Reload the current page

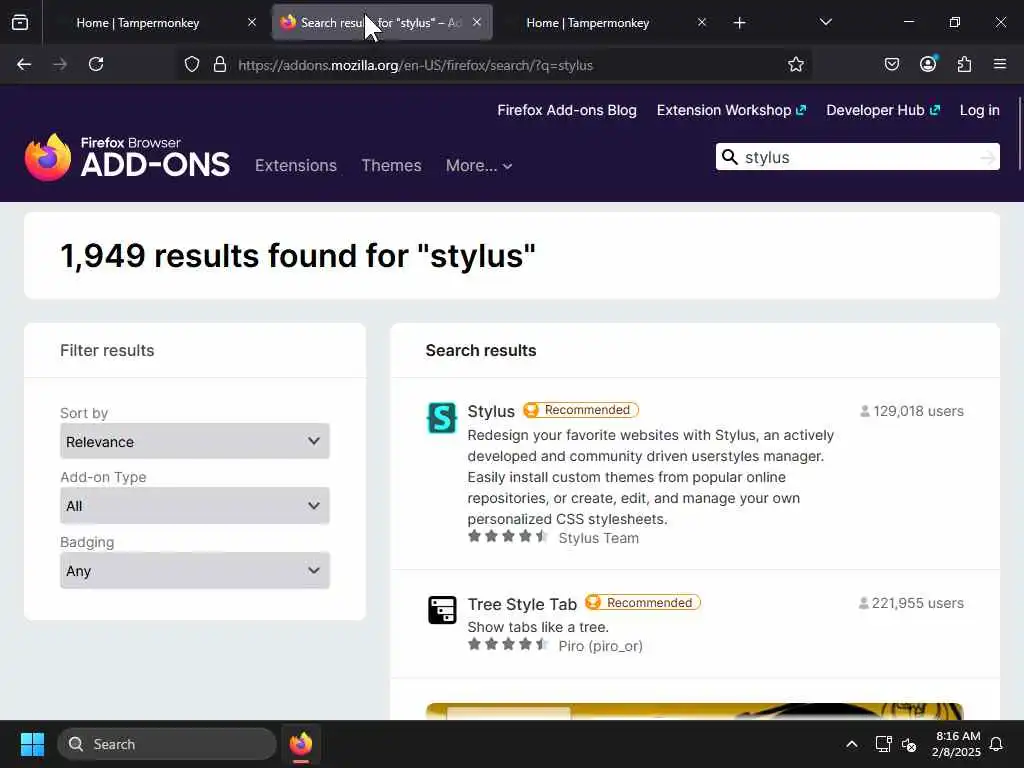(x=96, y=65)
